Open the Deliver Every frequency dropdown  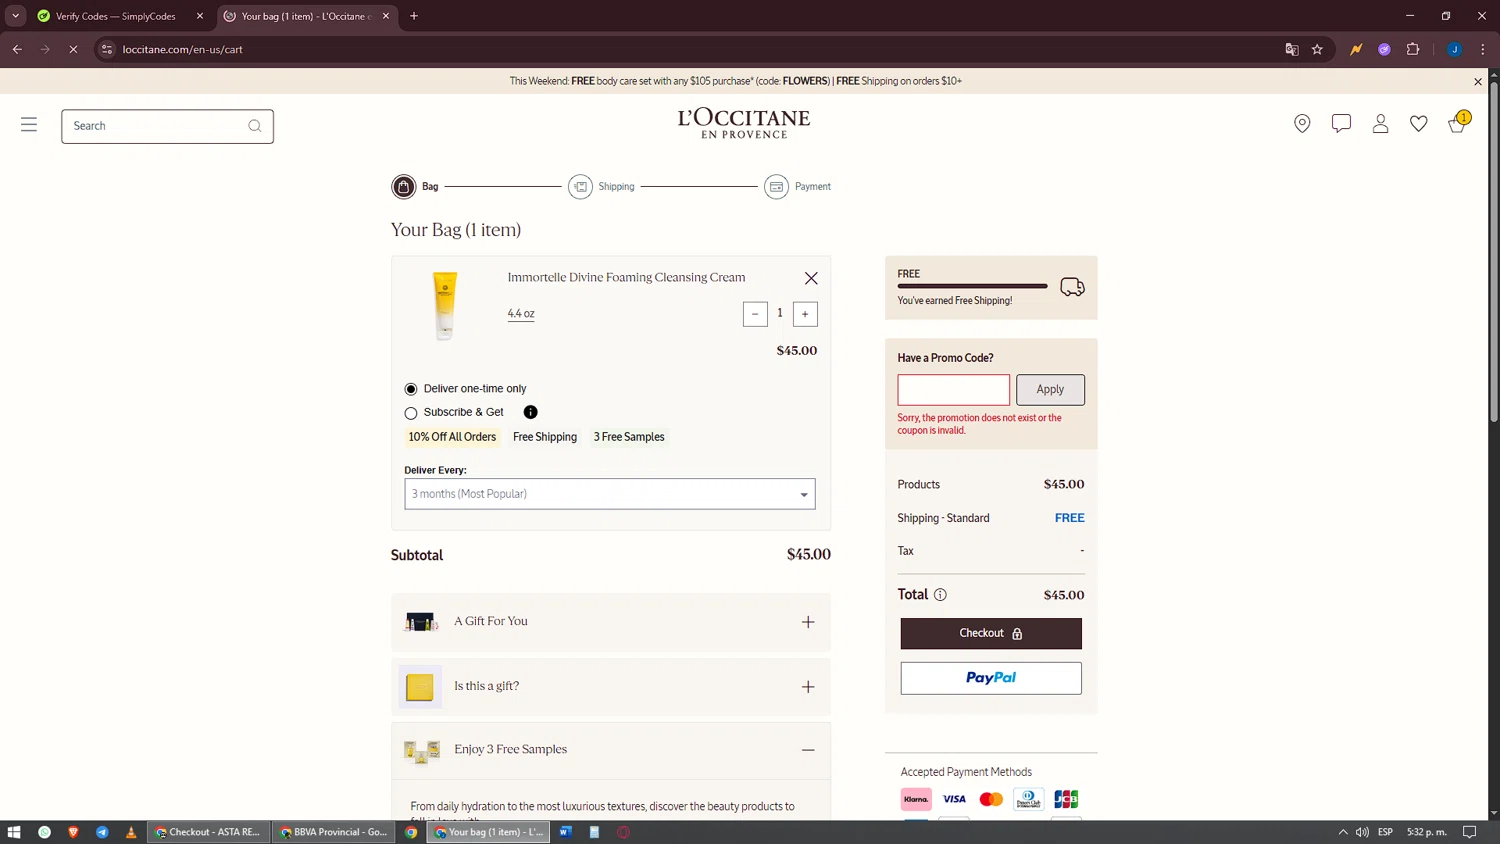(610, 494)
